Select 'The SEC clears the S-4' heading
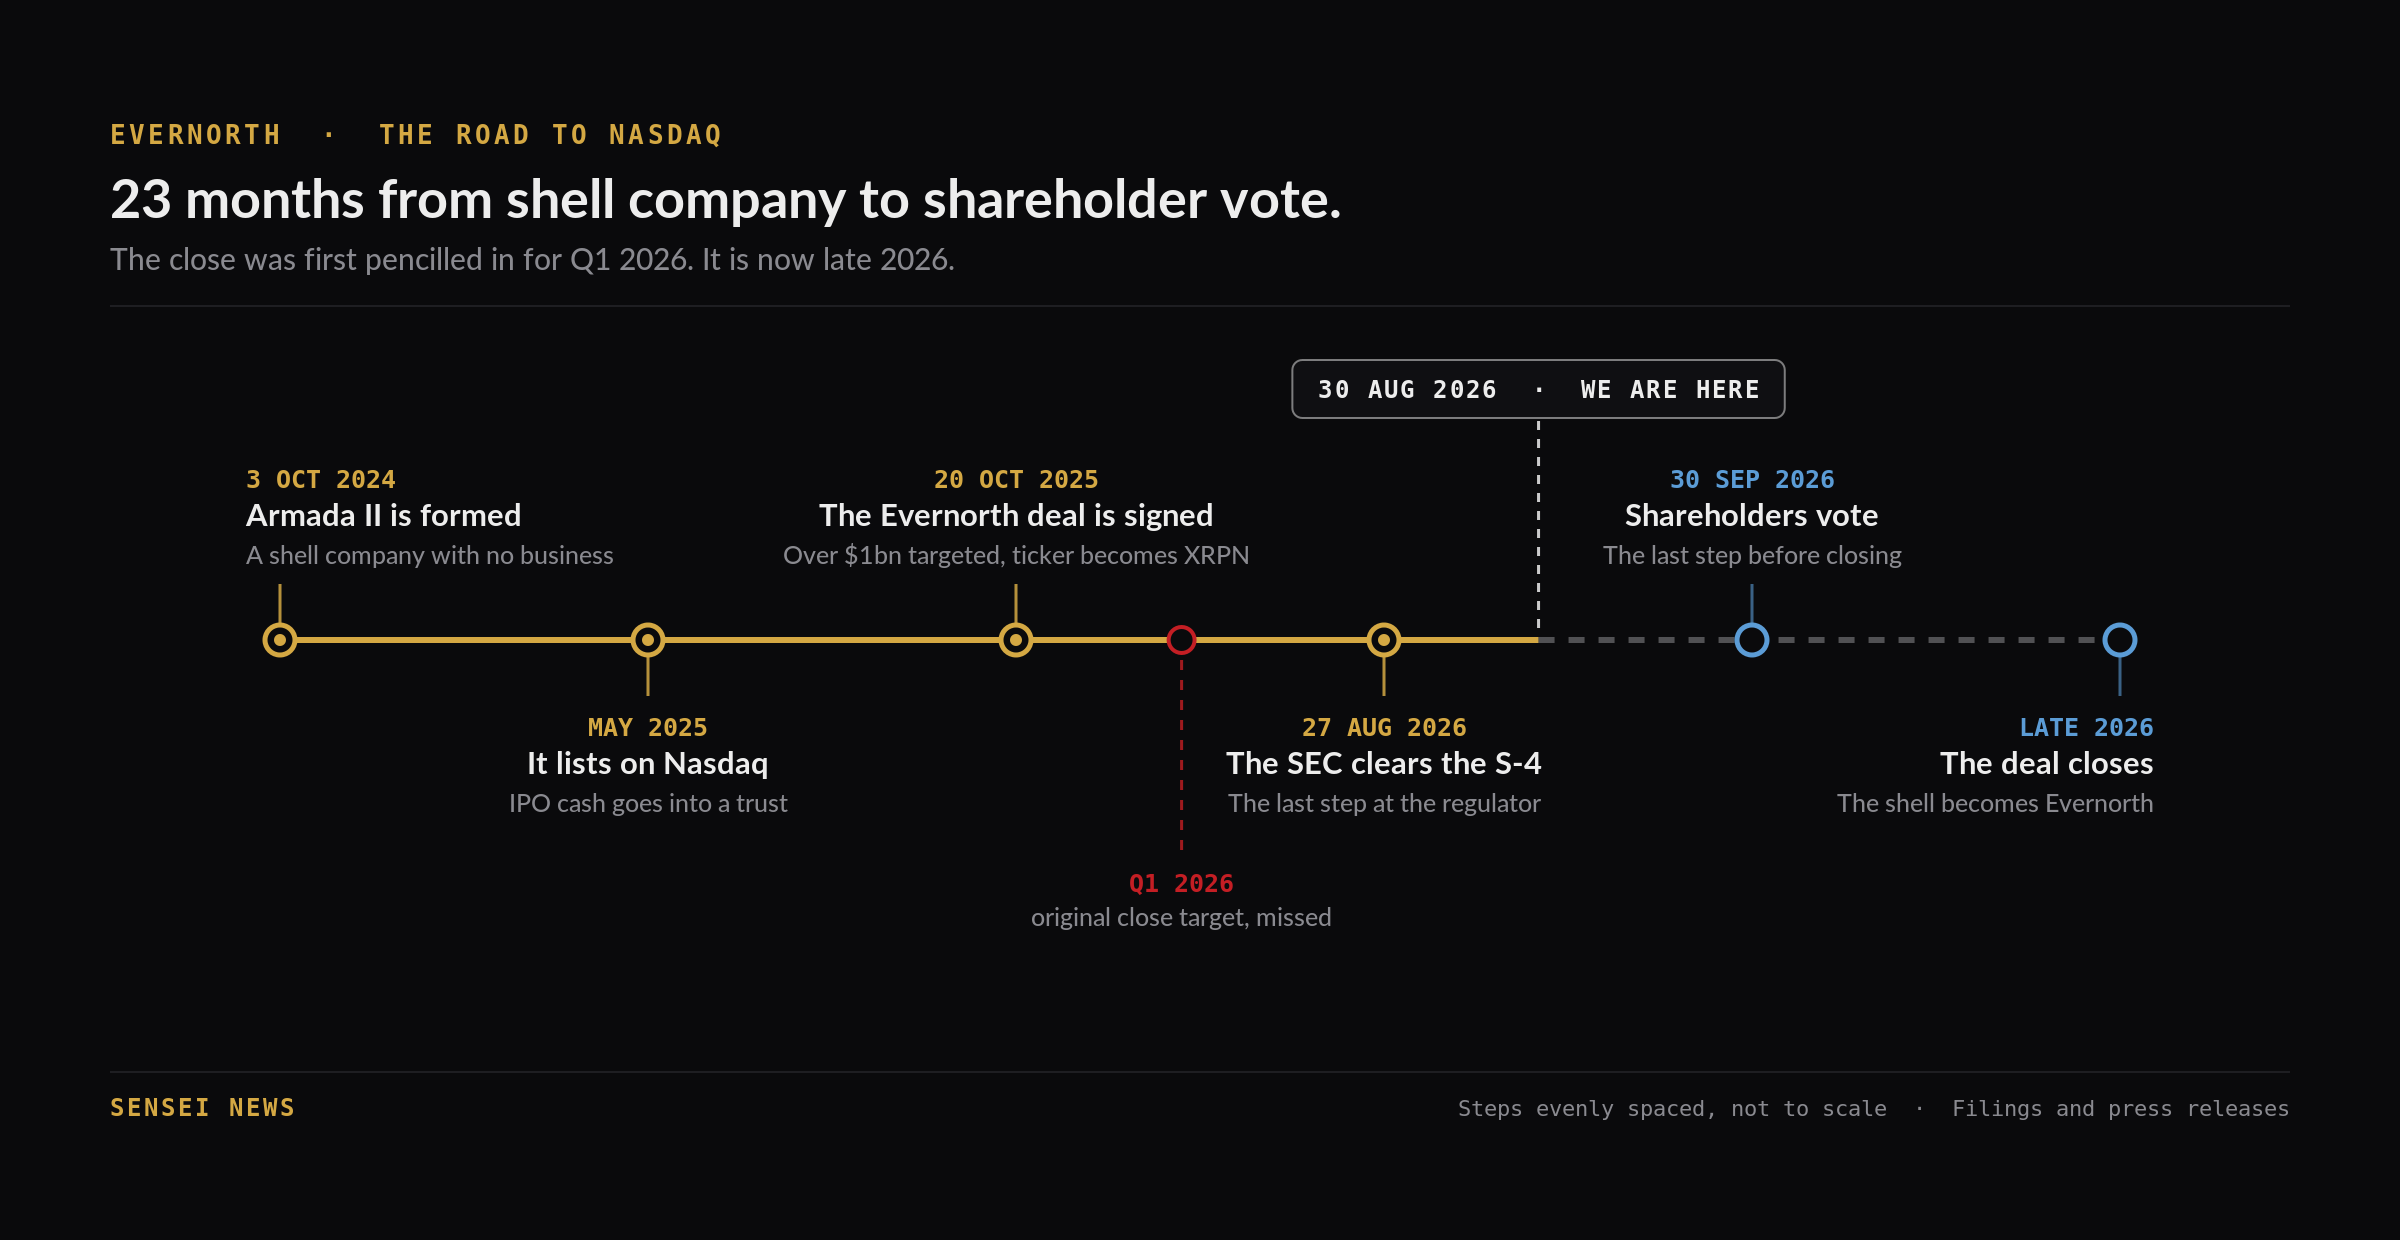Screen dimensions: 2400x1240 point(1384,764)
